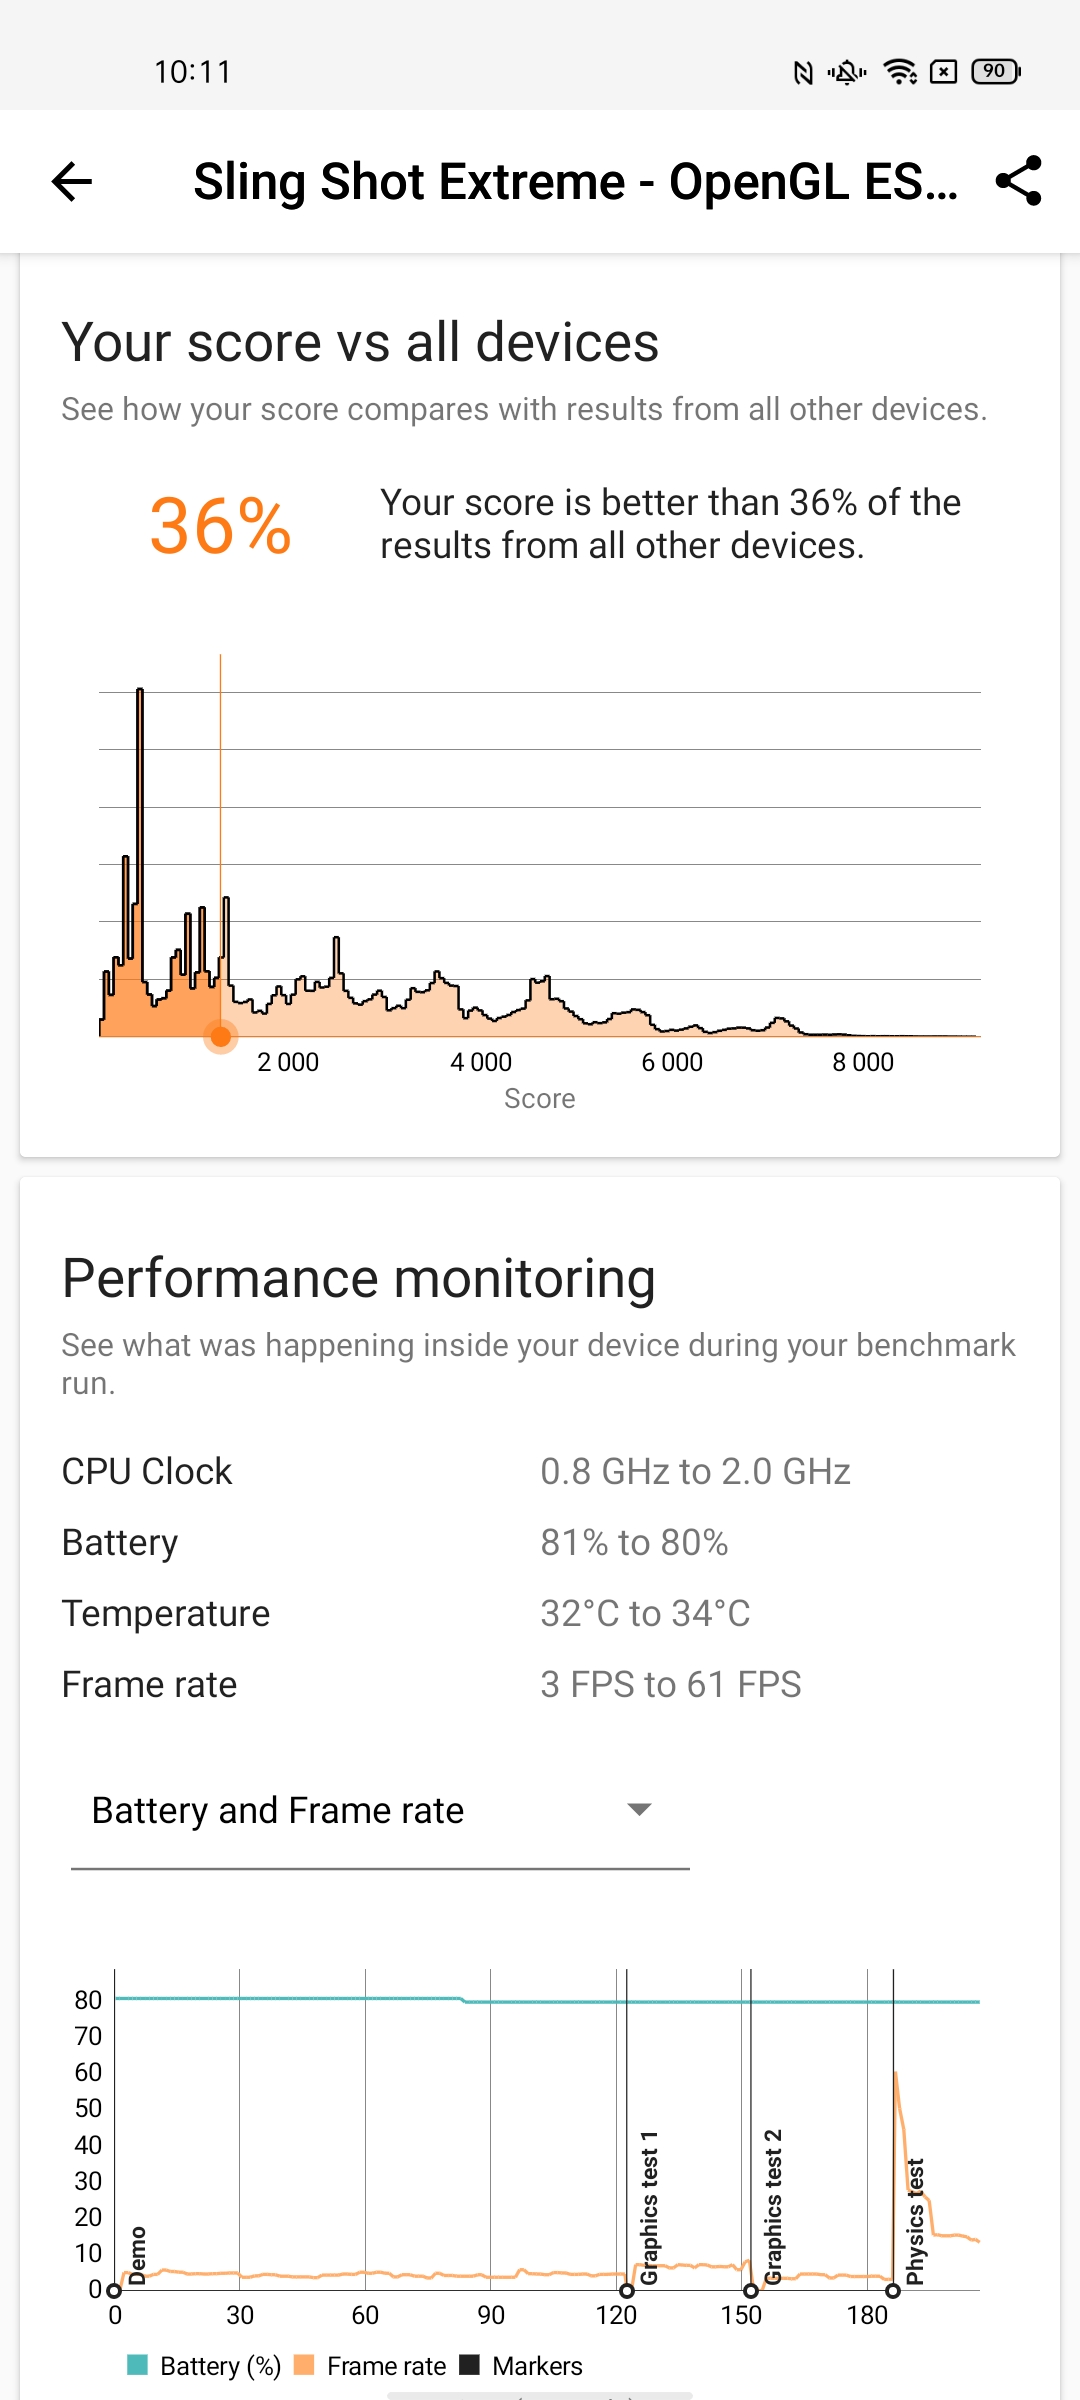Viewport: 1080px width, 2400px height.
Task: Tap the CPU Clock row
Action: pos(147,1472)
